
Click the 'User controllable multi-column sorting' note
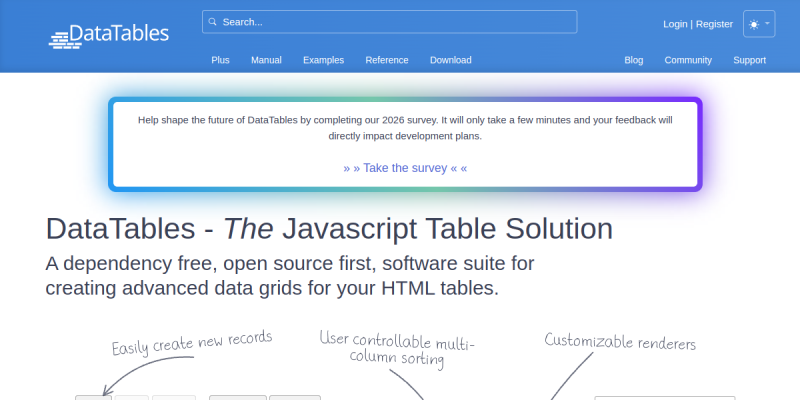click(x=397, y=349)
